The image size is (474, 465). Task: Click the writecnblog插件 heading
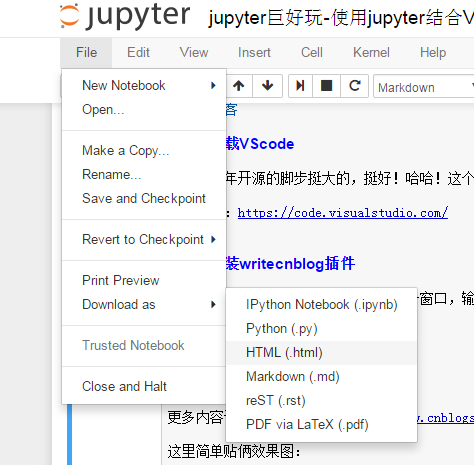pyautogui.click(x=290, y=264)
